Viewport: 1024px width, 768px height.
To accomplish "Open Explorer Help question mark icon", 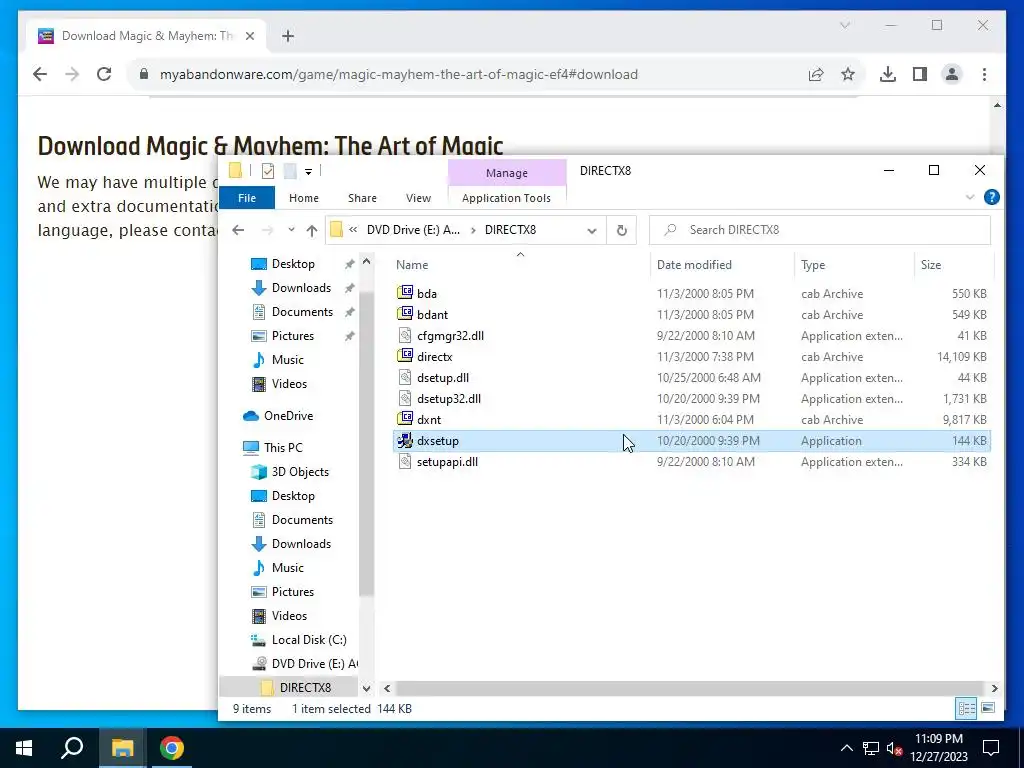I will [991, 197].
